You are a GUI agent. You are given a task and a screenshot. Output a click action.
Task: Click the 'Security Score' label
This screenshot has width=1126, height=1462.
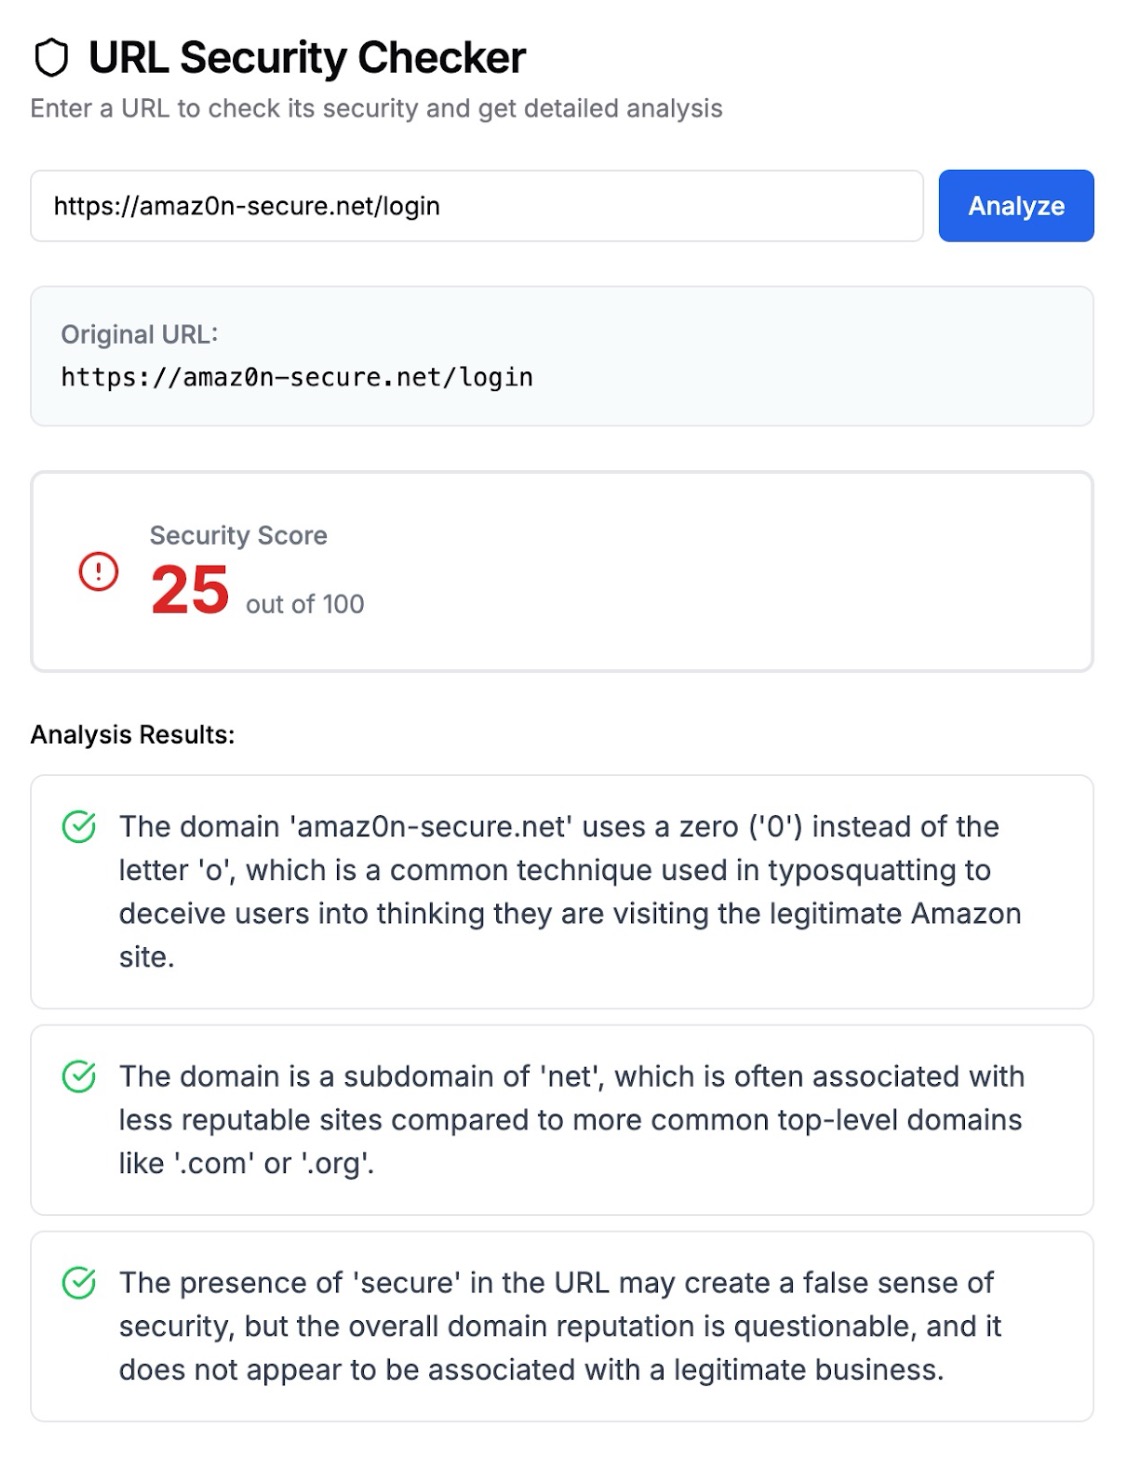coord(238,535)
